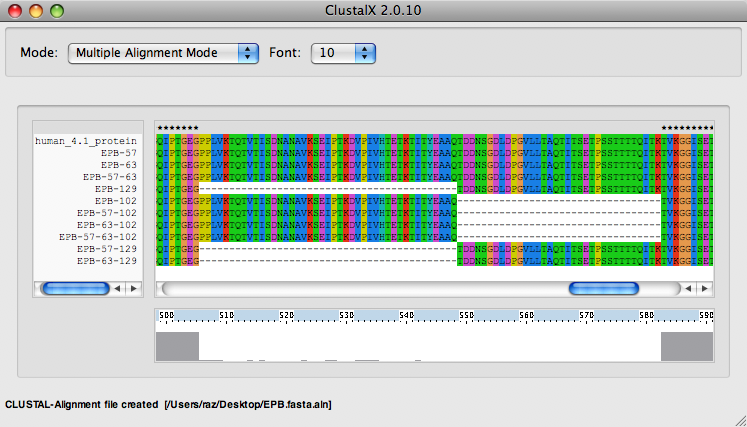Zoom the ClustalX window with green button
This screenshot has width=747, height=427.
(x=55, y=11)
